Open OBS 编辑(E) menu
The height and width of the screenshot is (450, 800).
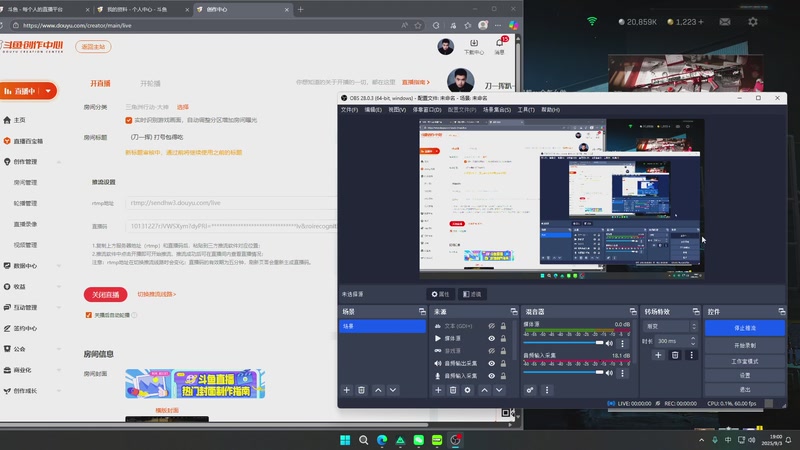(373, 110)
